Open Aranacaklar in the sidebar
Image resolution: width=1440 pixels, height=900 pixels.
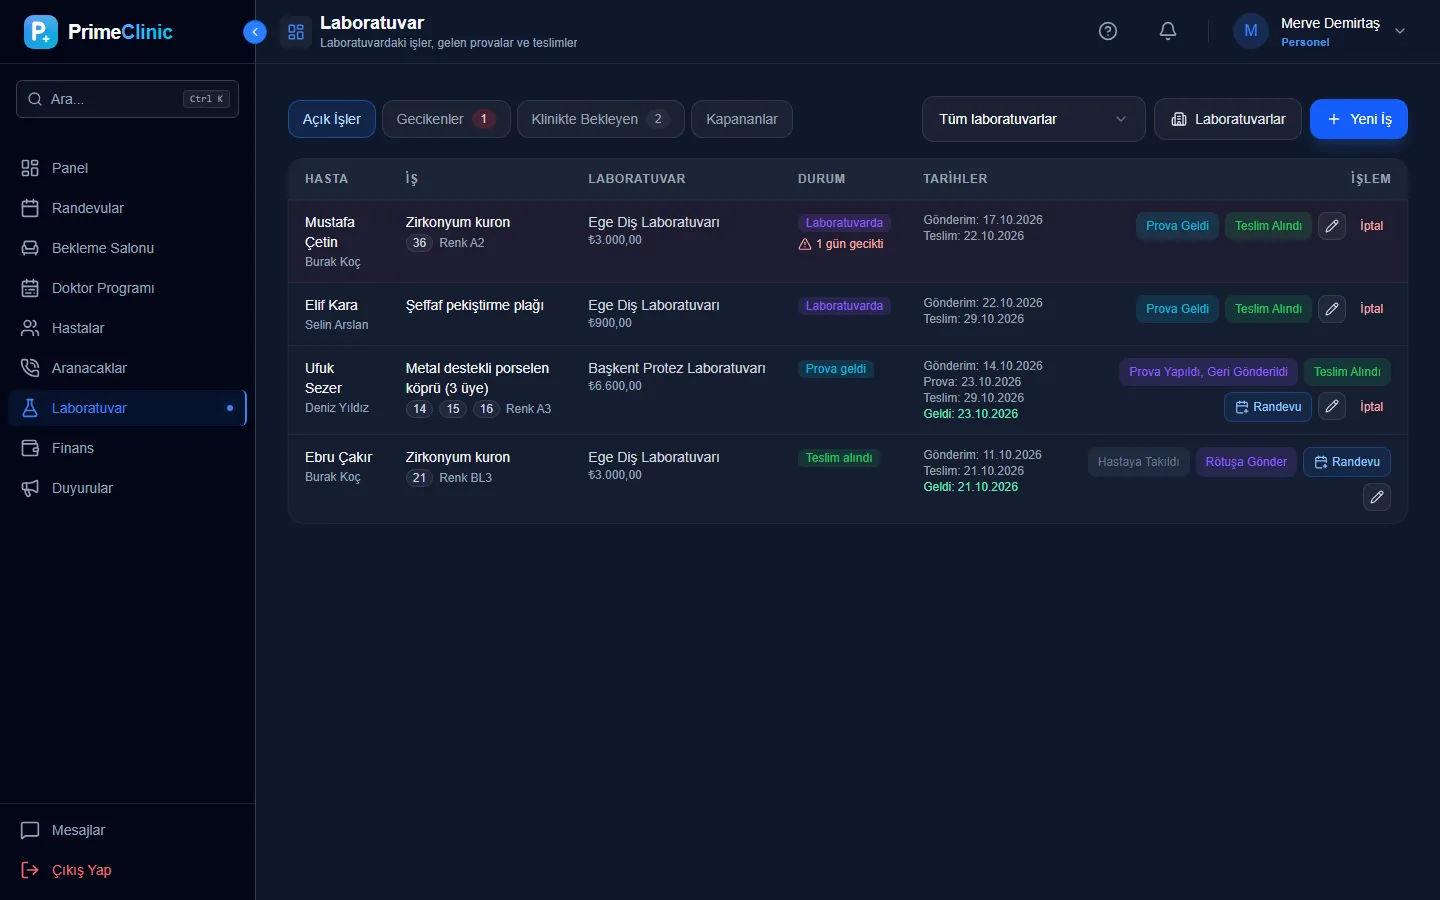point(127,368)
